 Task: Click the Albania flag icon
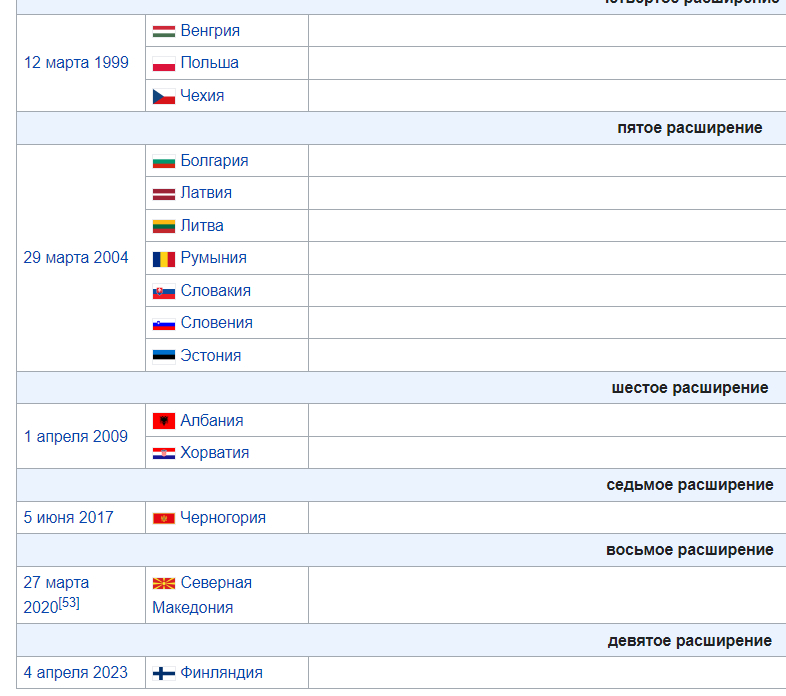(x=164, y=421)
